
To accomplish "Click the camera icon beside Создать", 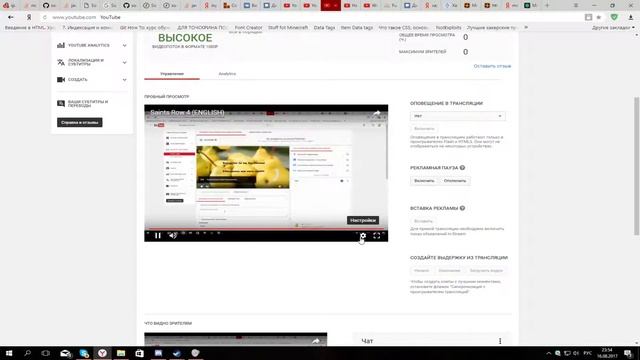I will click(x=61, y=80).
